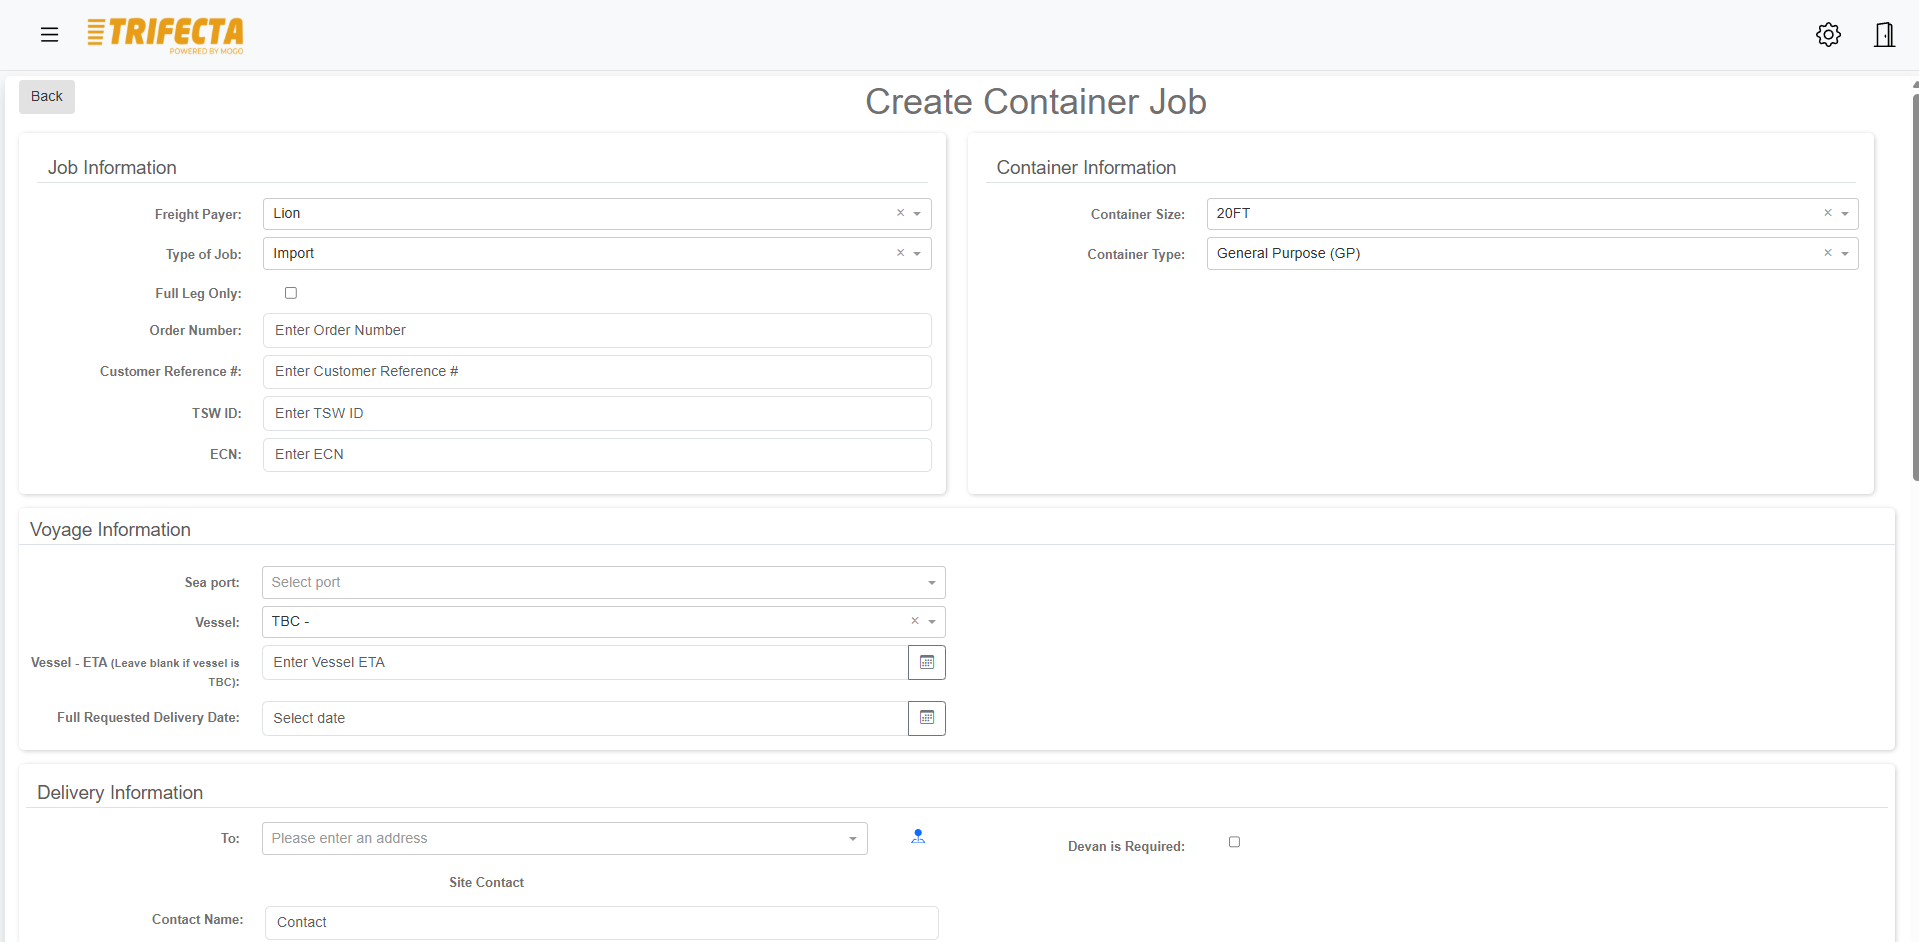
Task: Click the Delivery Information section title
Action: click(x=120, y=793)
